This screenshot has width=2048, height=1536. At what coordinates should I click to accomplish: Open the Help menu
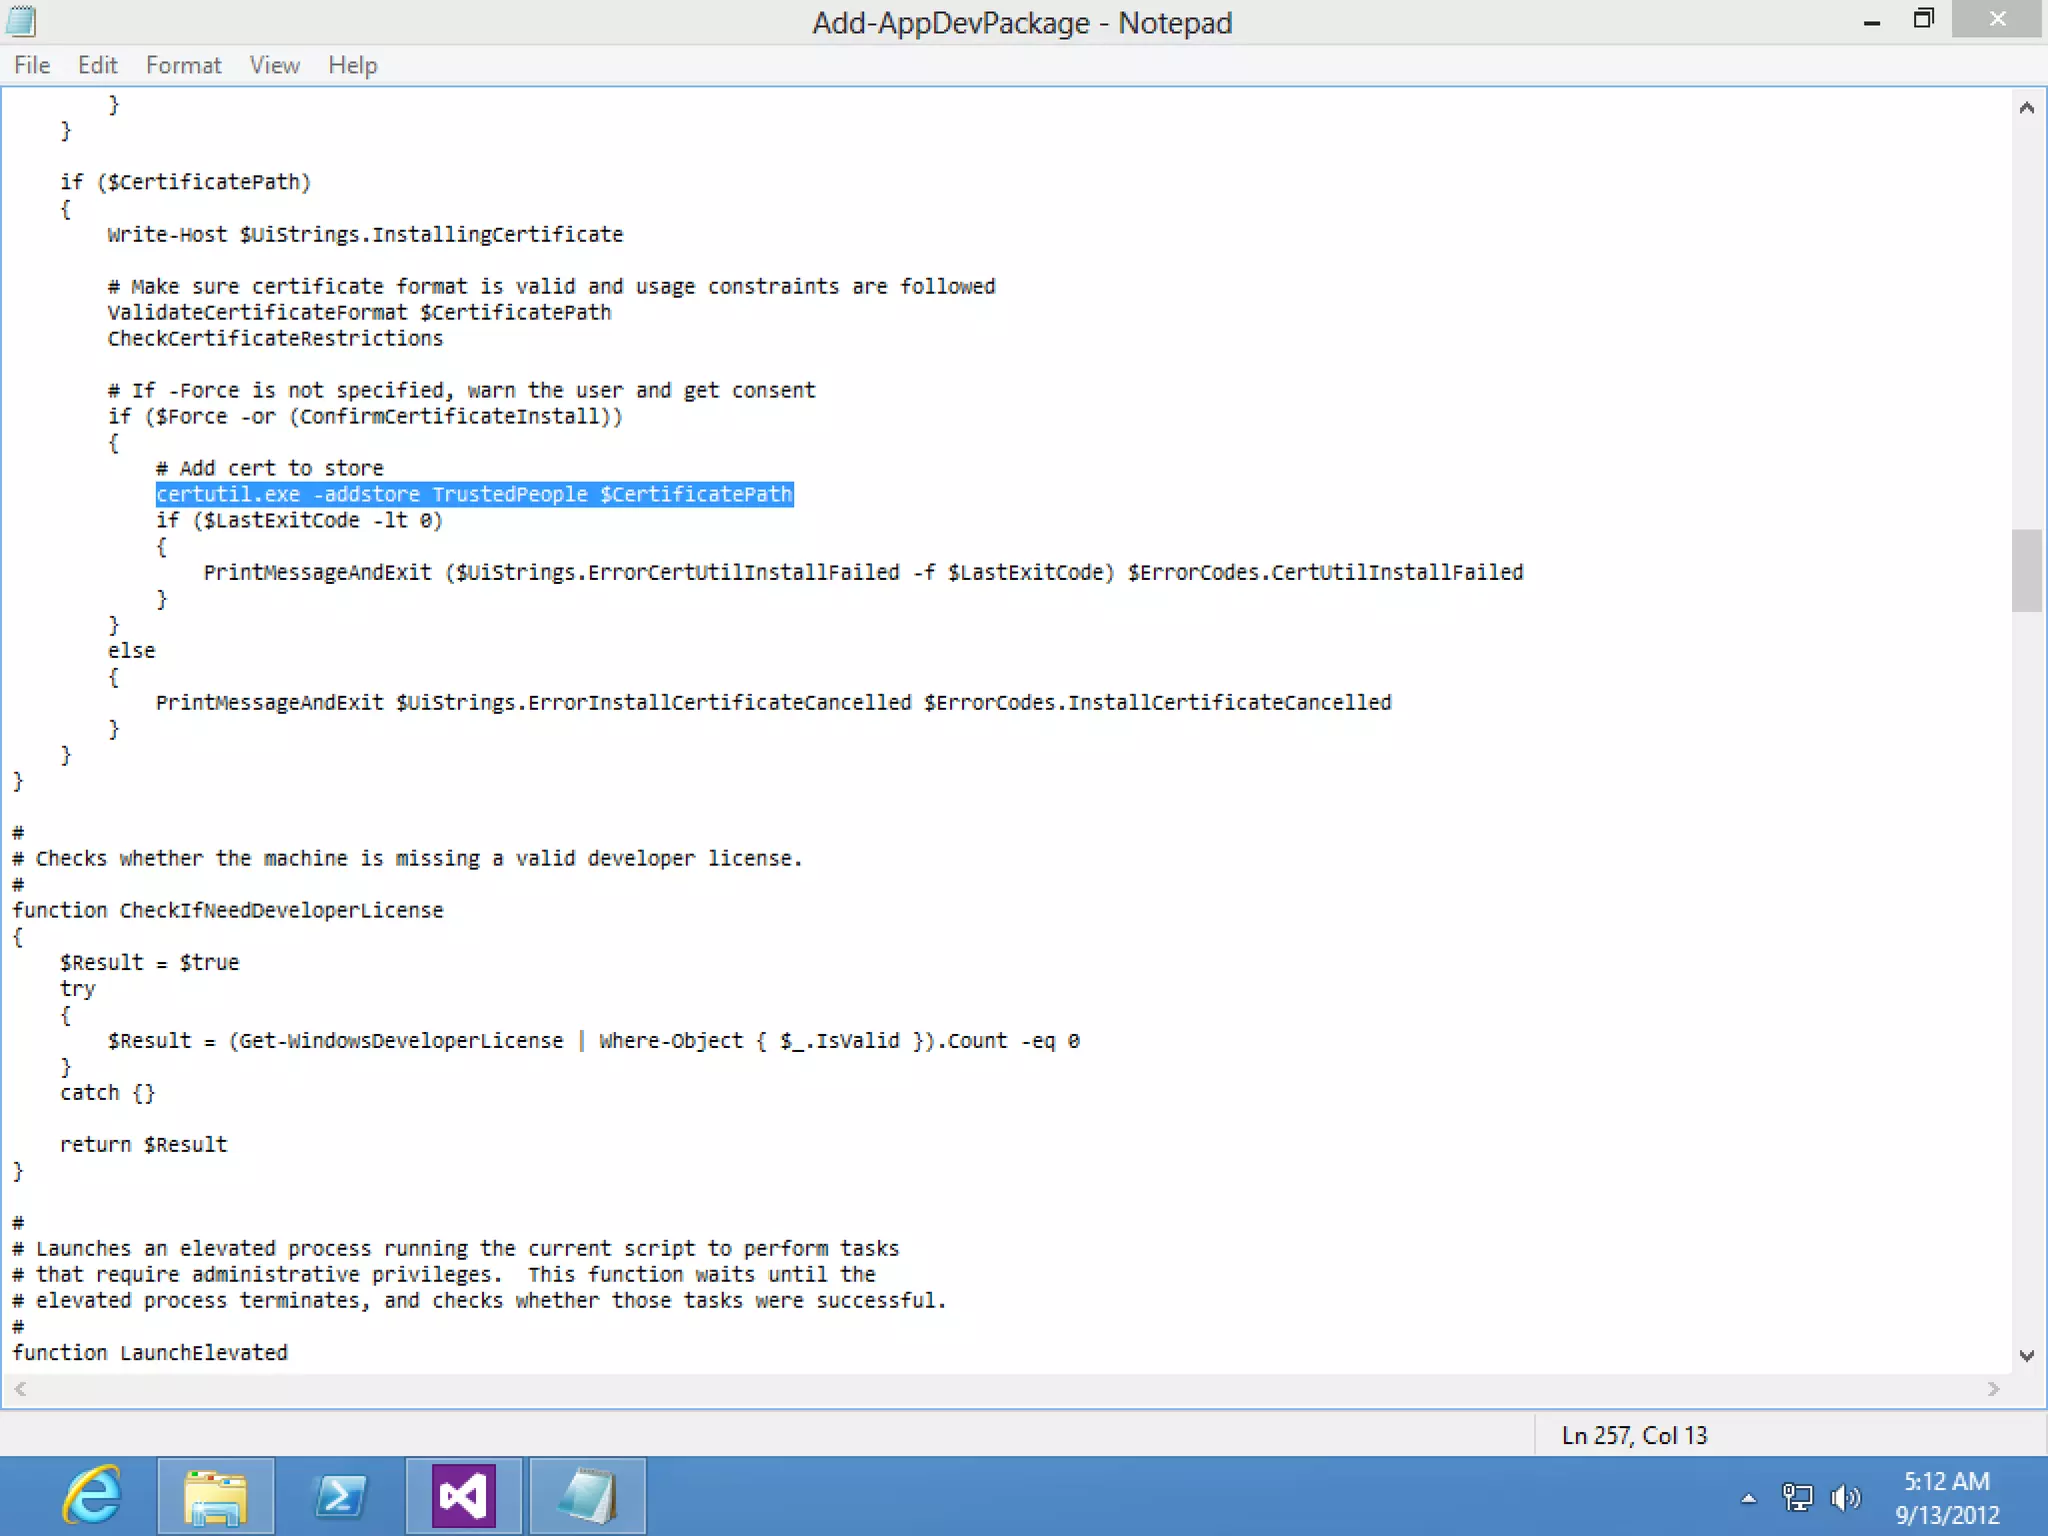[352, 65]
